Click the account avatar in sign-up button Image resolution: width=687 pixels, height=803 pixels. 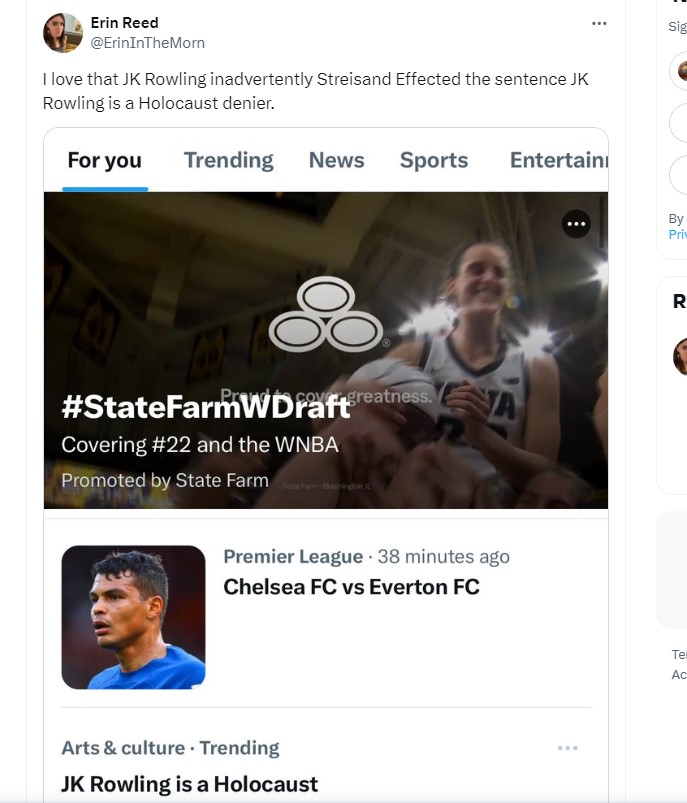[681, 71]
